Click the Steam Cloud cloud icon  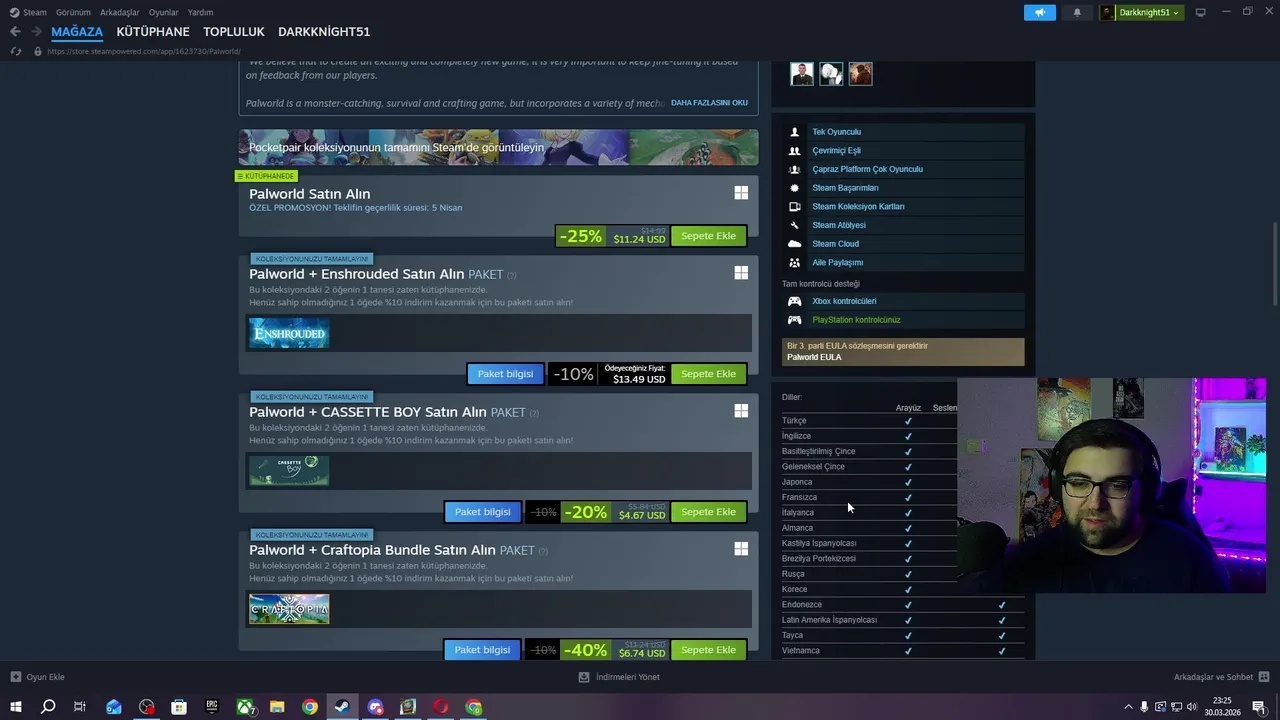(794, 244)
